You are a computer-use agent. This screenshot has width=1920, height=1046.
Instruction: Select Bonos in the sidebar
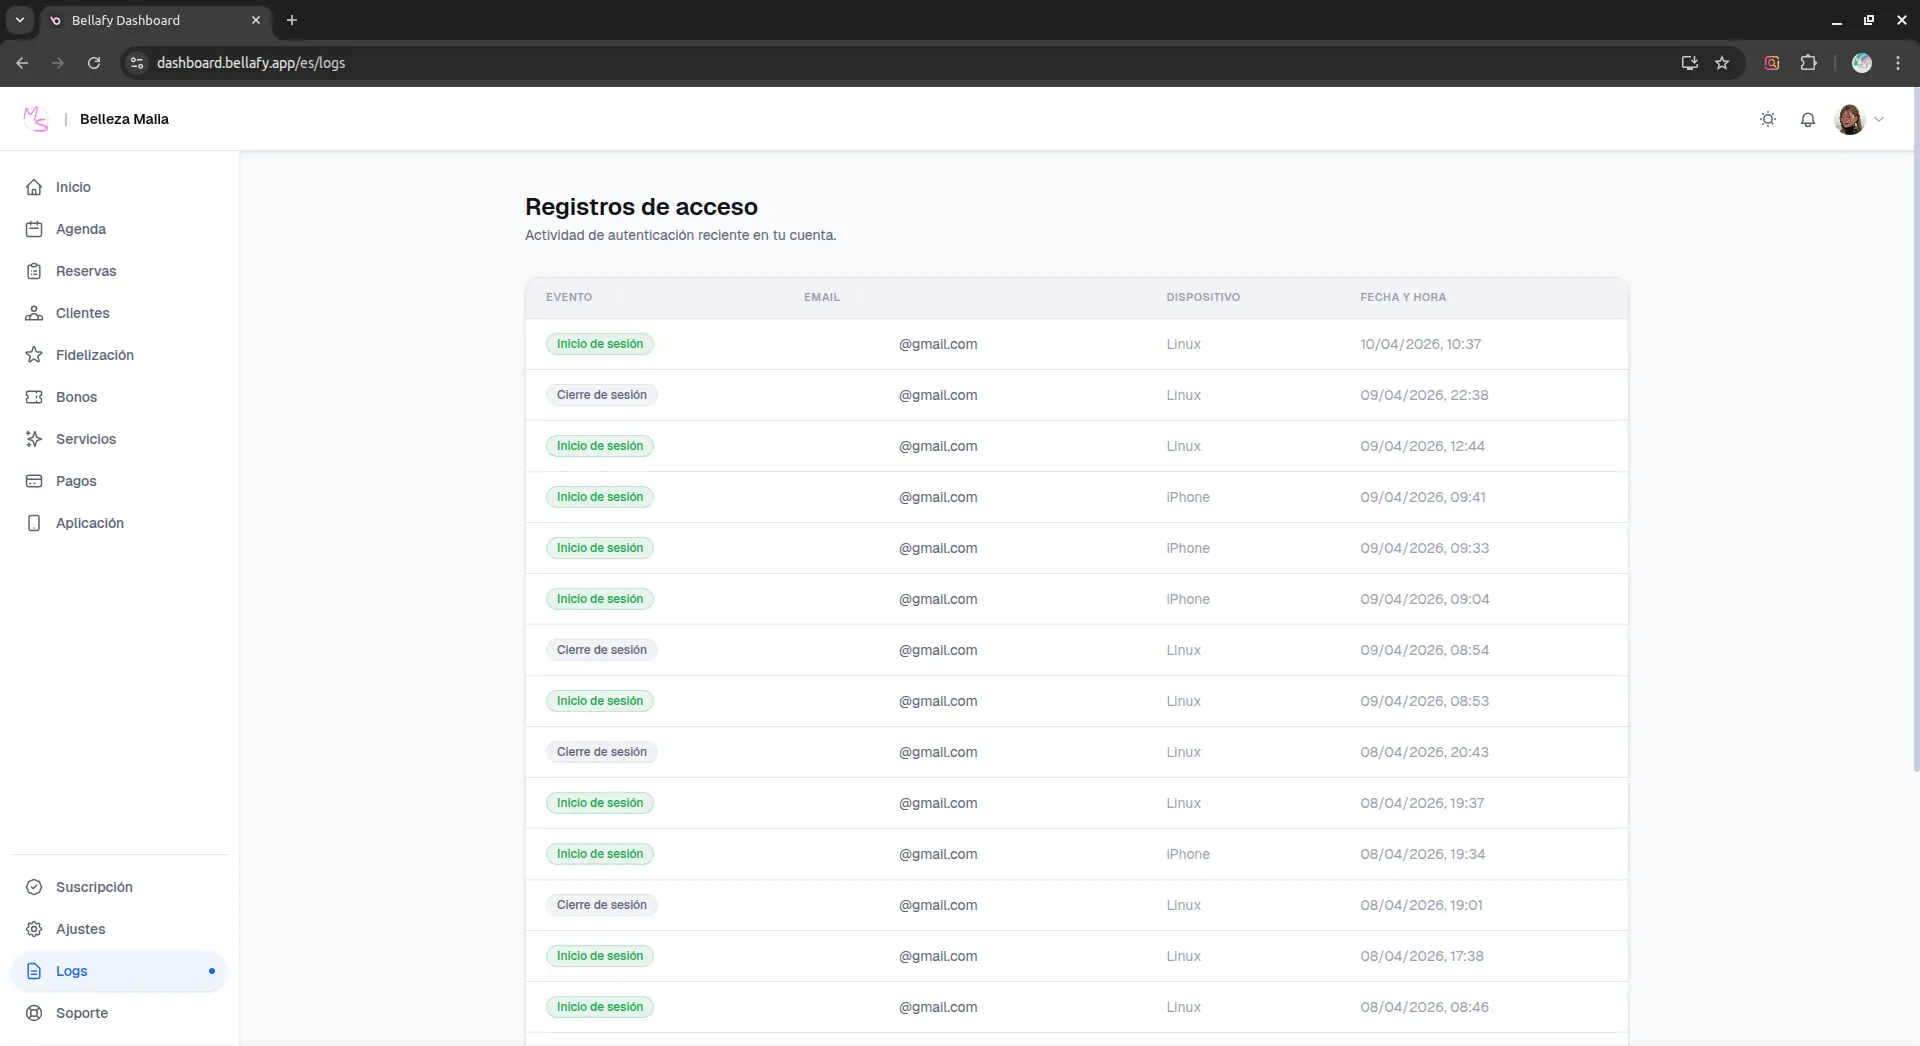(x=75, y=397)
